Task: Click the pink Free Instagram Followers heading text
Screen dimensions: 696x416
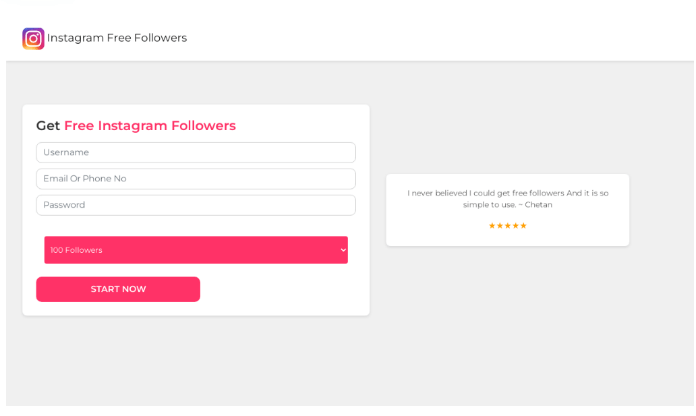Action: click(x=150, y=126)
